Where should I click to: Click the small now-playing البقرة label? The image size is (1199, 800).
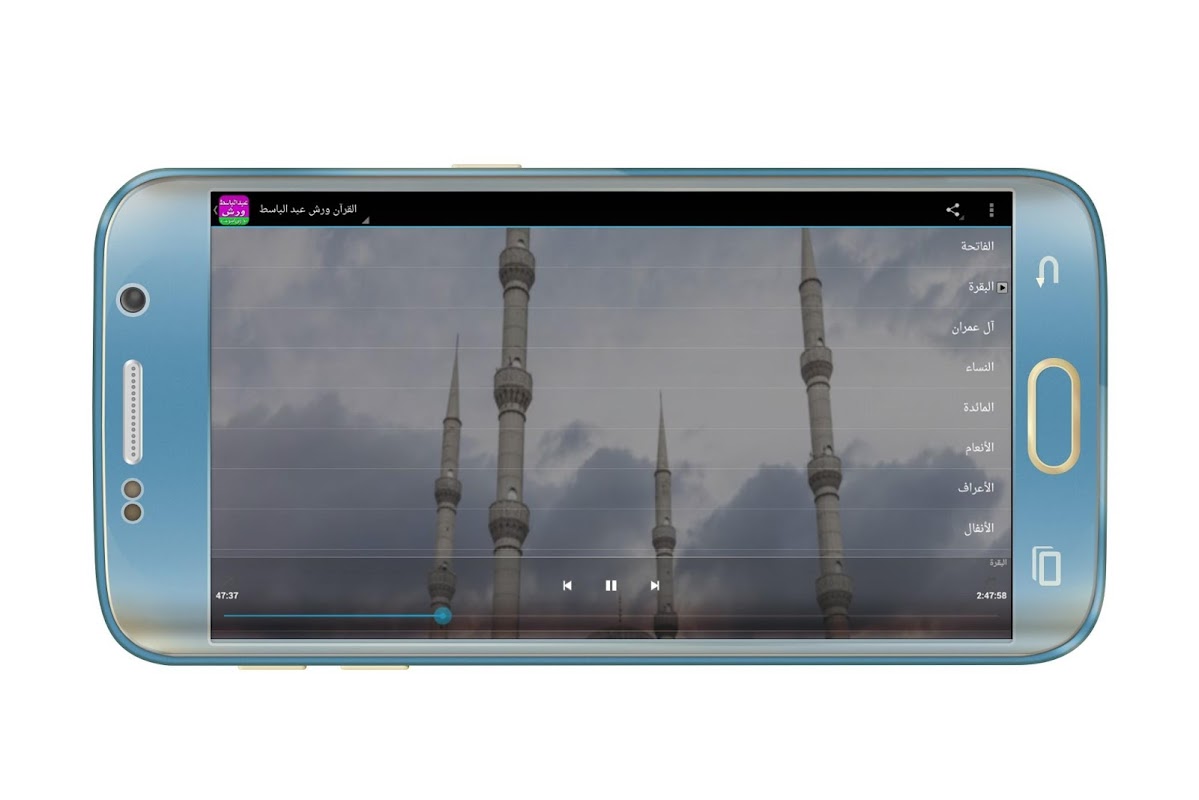998,563
